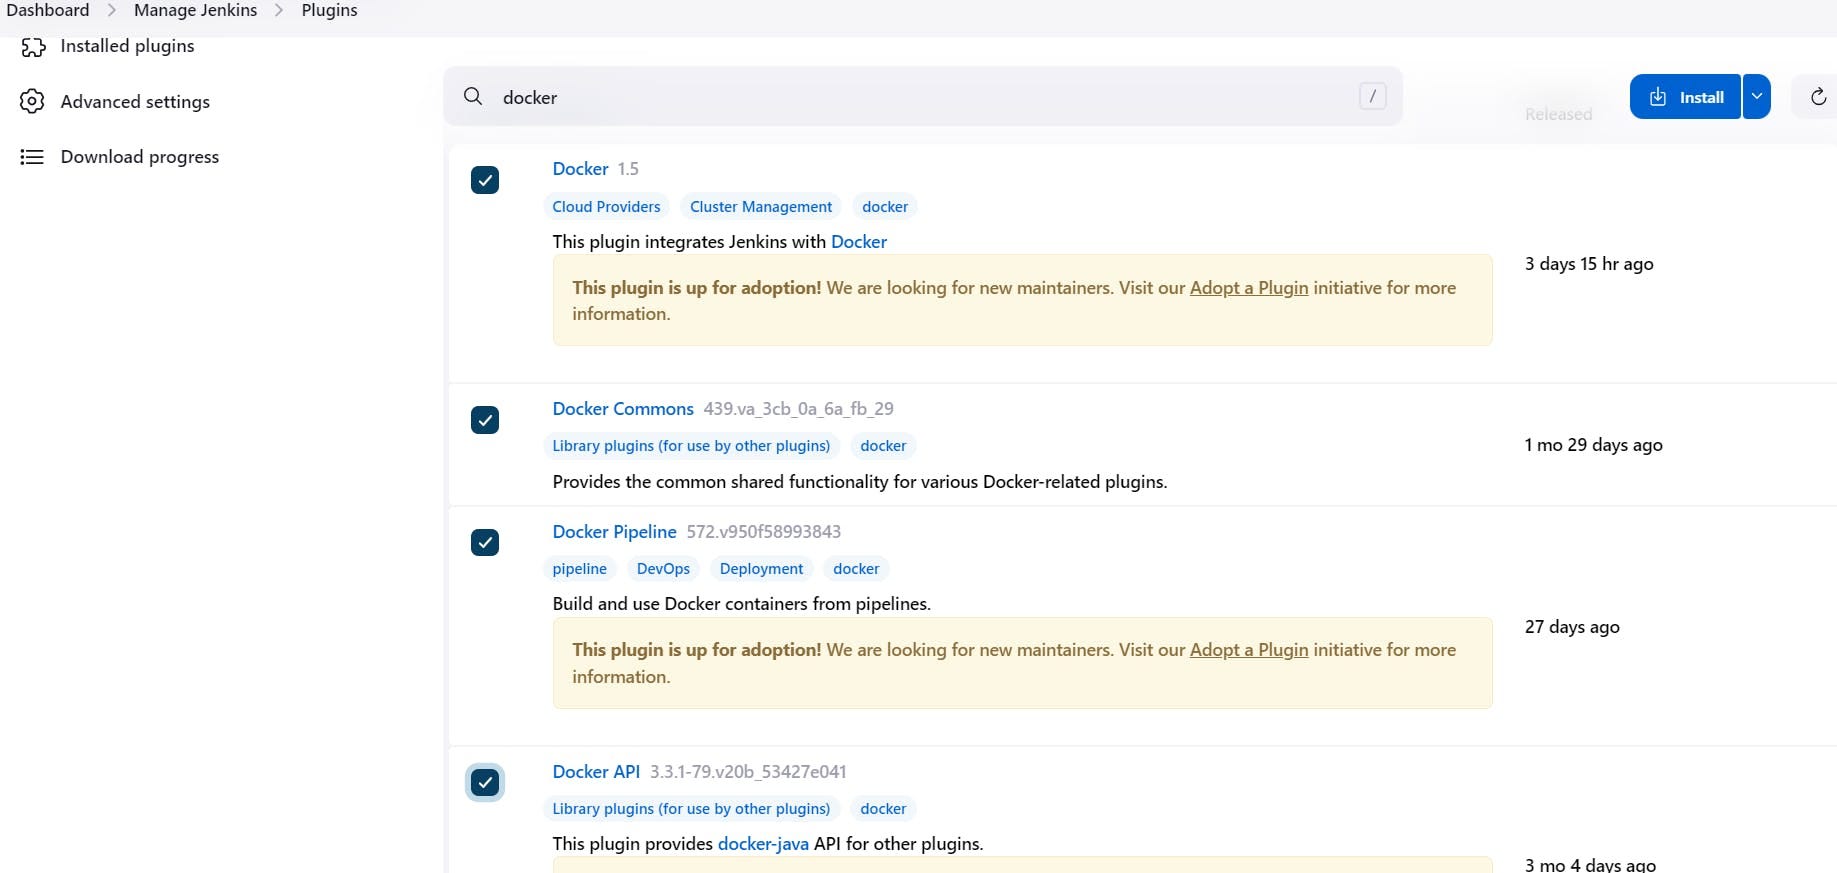This screenshot has height=873, width=1837.
Task: Uncheck the Docker Pipeline plugin checkbox
Action: (485, 542)
